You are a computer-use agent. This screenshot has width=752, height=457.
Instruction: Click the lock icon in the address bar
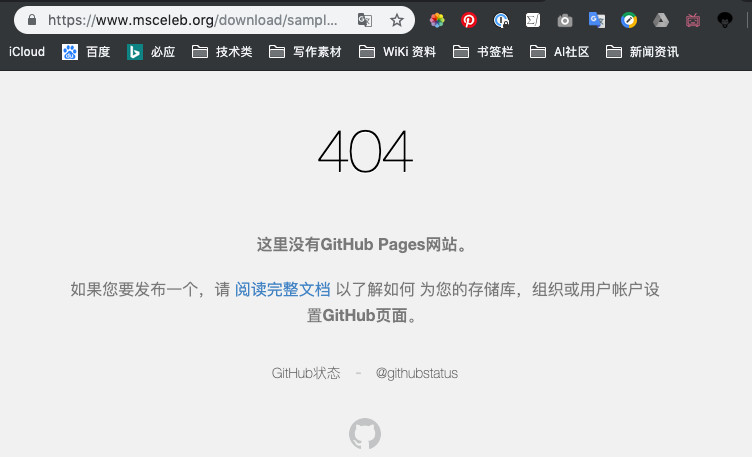pyautogui.click(x=31, y=20)
